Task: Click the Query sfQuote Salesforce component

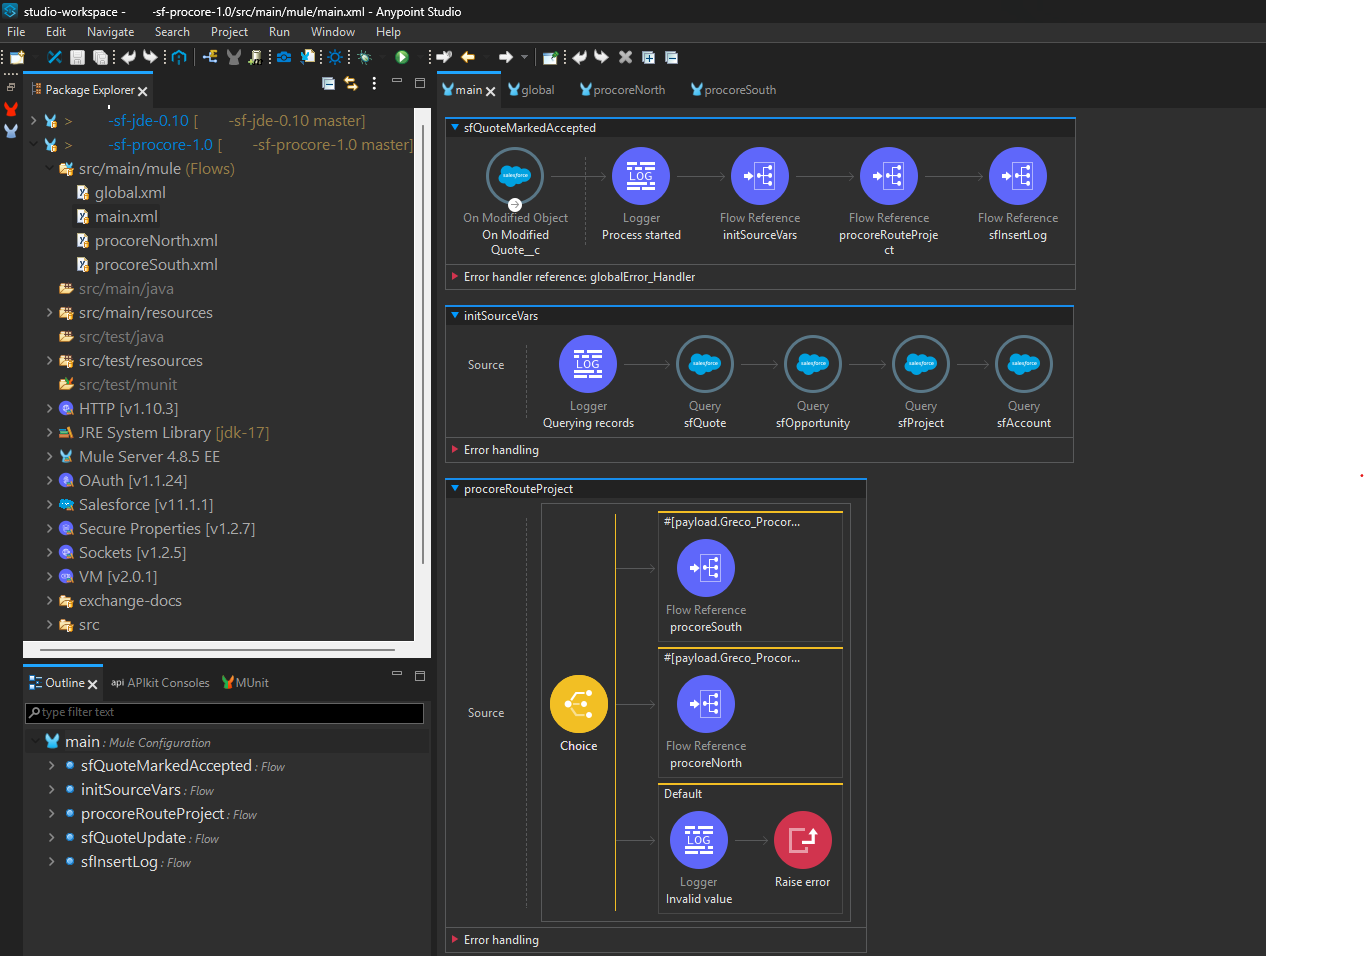Action: click(705, 363)
